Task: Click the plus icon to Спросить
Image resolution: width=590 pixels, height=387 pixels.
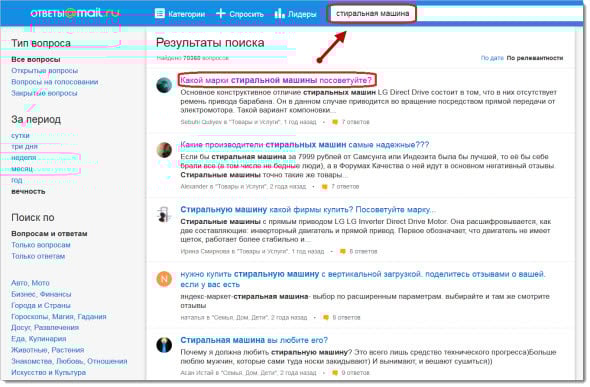Action: [x=220, y=14]
